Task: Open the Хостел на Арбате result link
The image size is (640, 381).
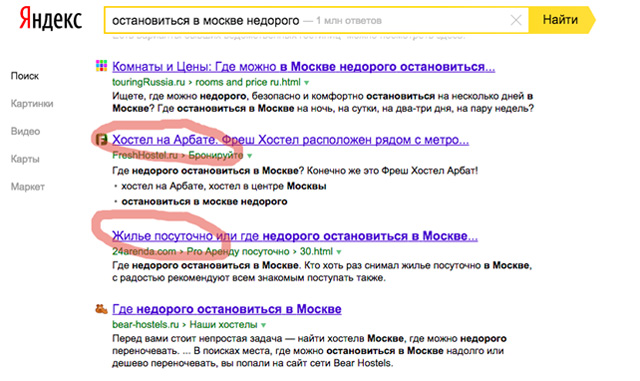Action: (291, 140)
